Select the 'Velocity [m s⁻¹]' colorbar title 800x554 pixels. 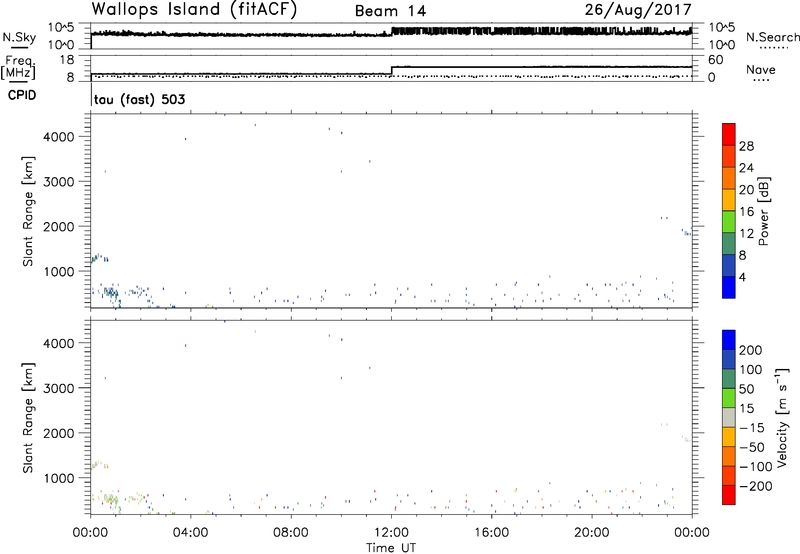781,417
